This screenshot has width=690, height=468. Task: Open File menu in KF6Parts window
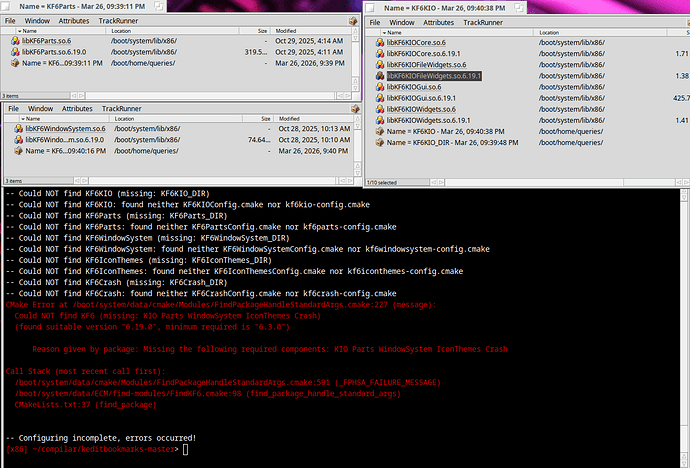10,21
